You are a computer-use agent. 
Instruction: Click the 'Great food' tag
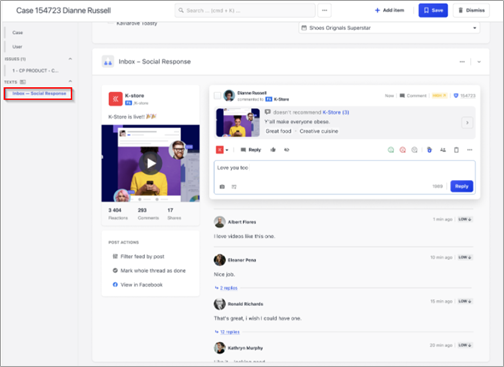278,131
